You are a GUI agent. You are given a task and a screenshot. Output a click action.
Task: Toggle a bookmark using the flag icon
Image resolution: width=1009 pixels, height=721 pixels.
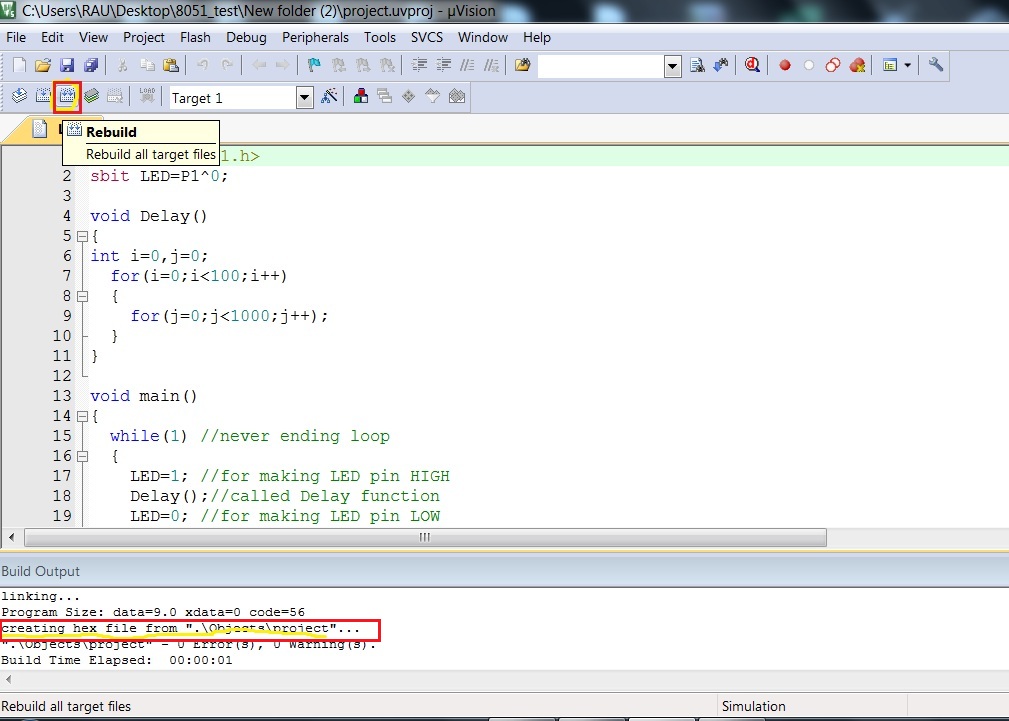(314, 64)
